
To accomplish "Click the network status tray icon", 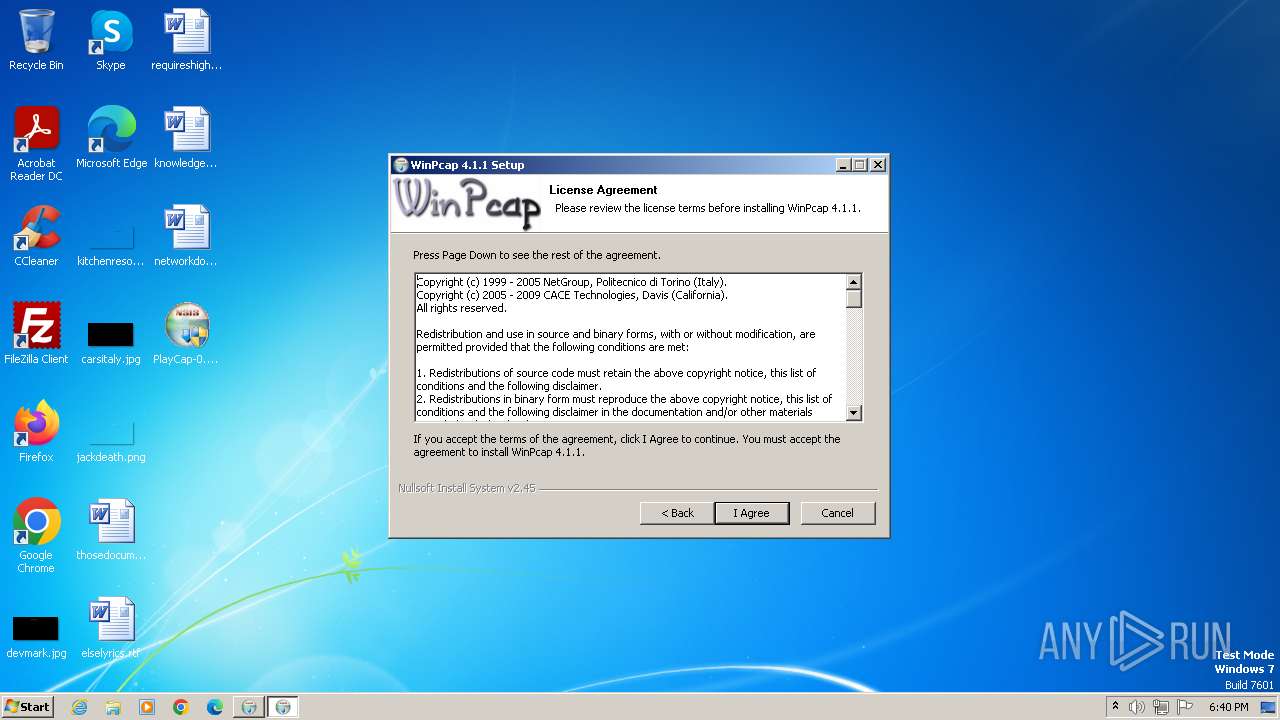I will tap(1161, 707).
